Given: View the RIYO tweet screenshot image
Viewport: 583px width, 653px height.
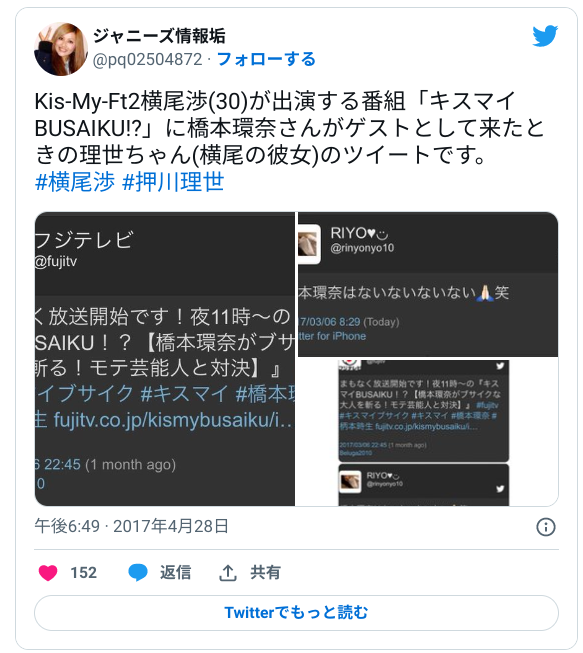Looking at the screenshot, I should coord(428,284).
